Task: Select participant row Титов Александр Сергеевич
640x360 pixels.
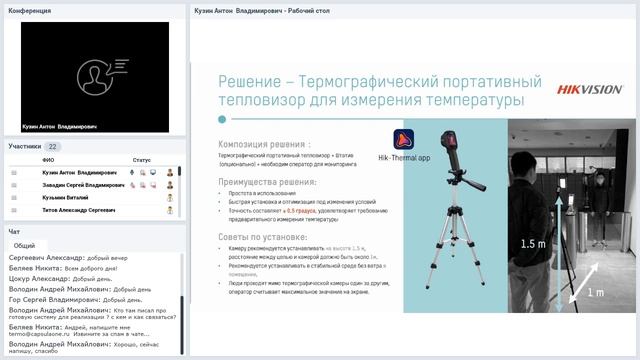Action: 94,211
